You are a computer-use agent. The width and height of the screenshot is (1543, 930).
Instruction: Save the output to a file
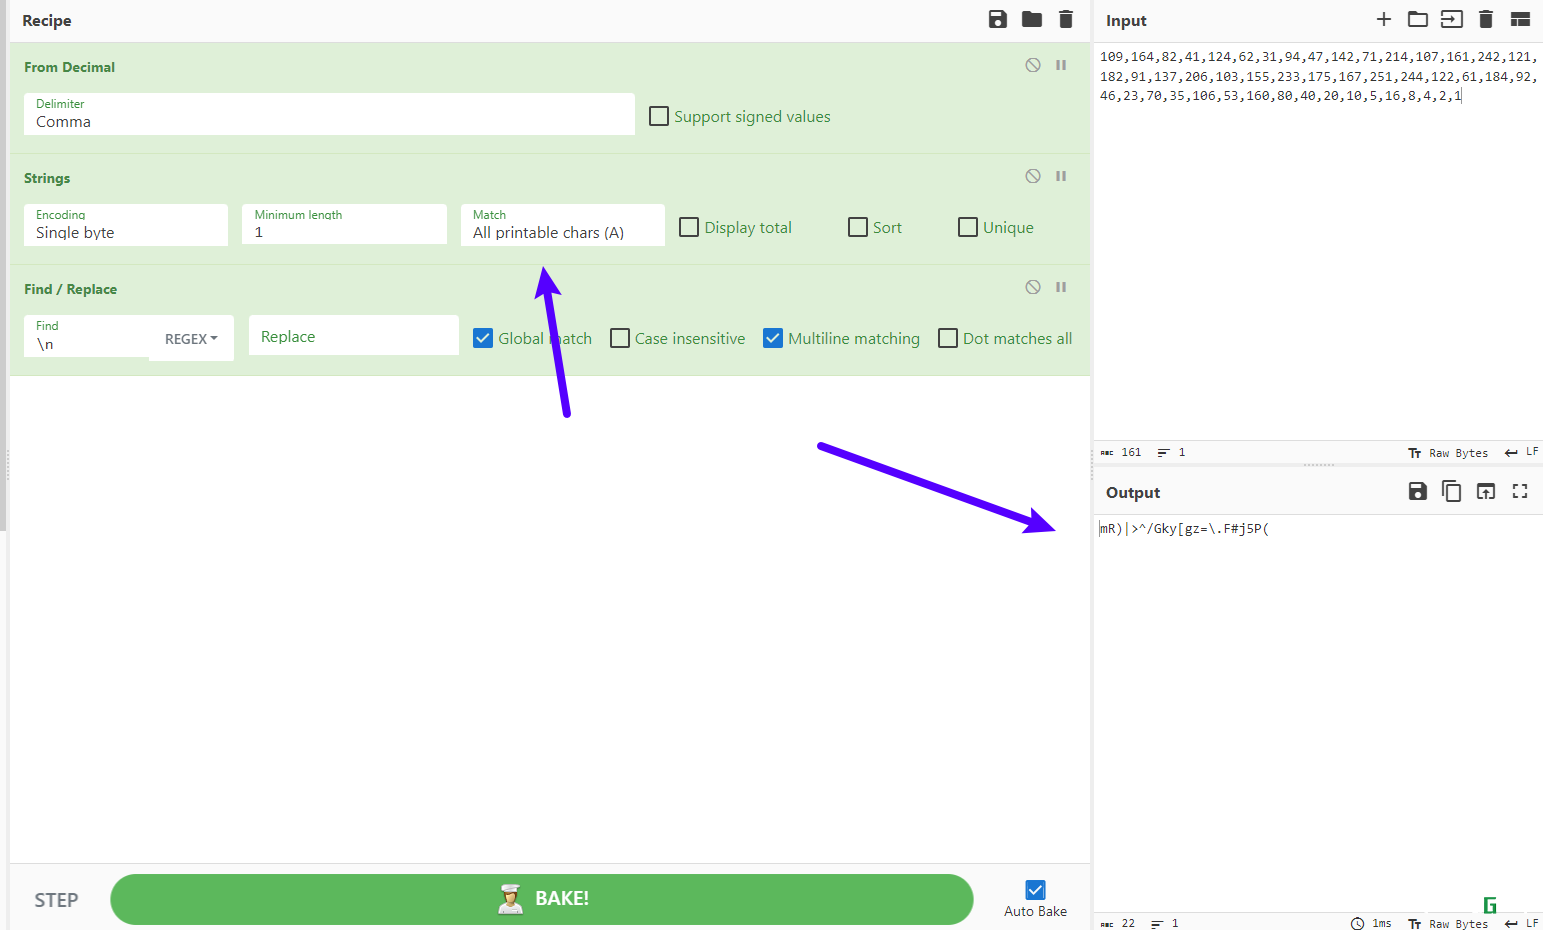click(x=1417, y=491)
